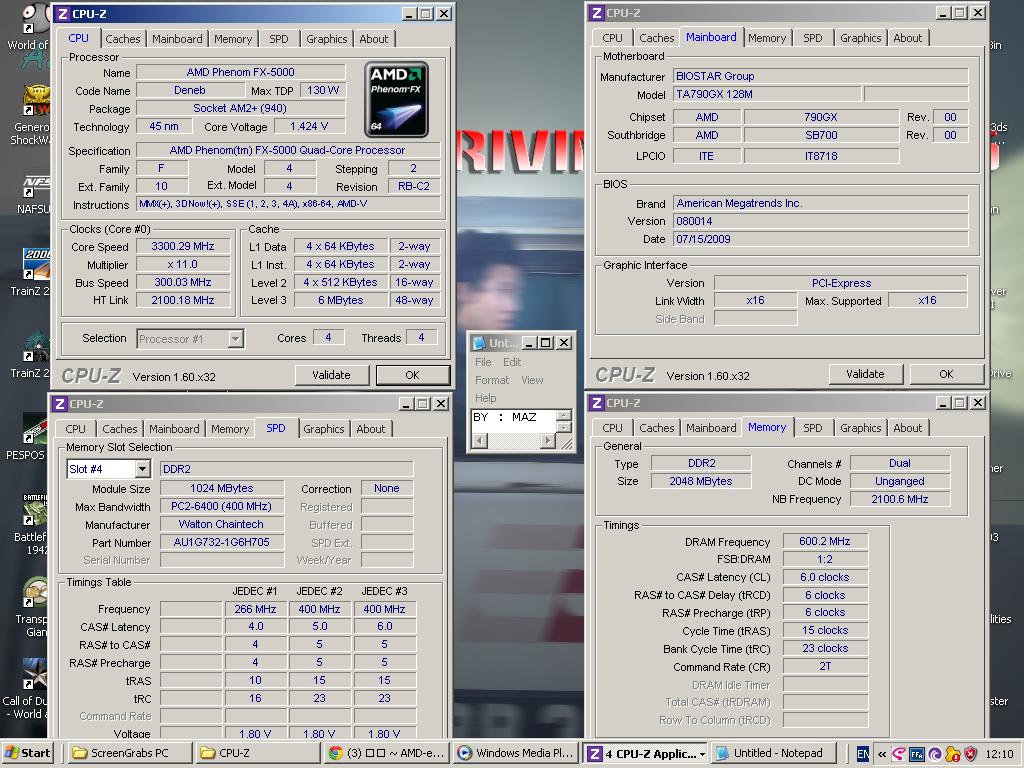
Task: Open Caches tab in SPD window
Action: (x=120, y=429)
